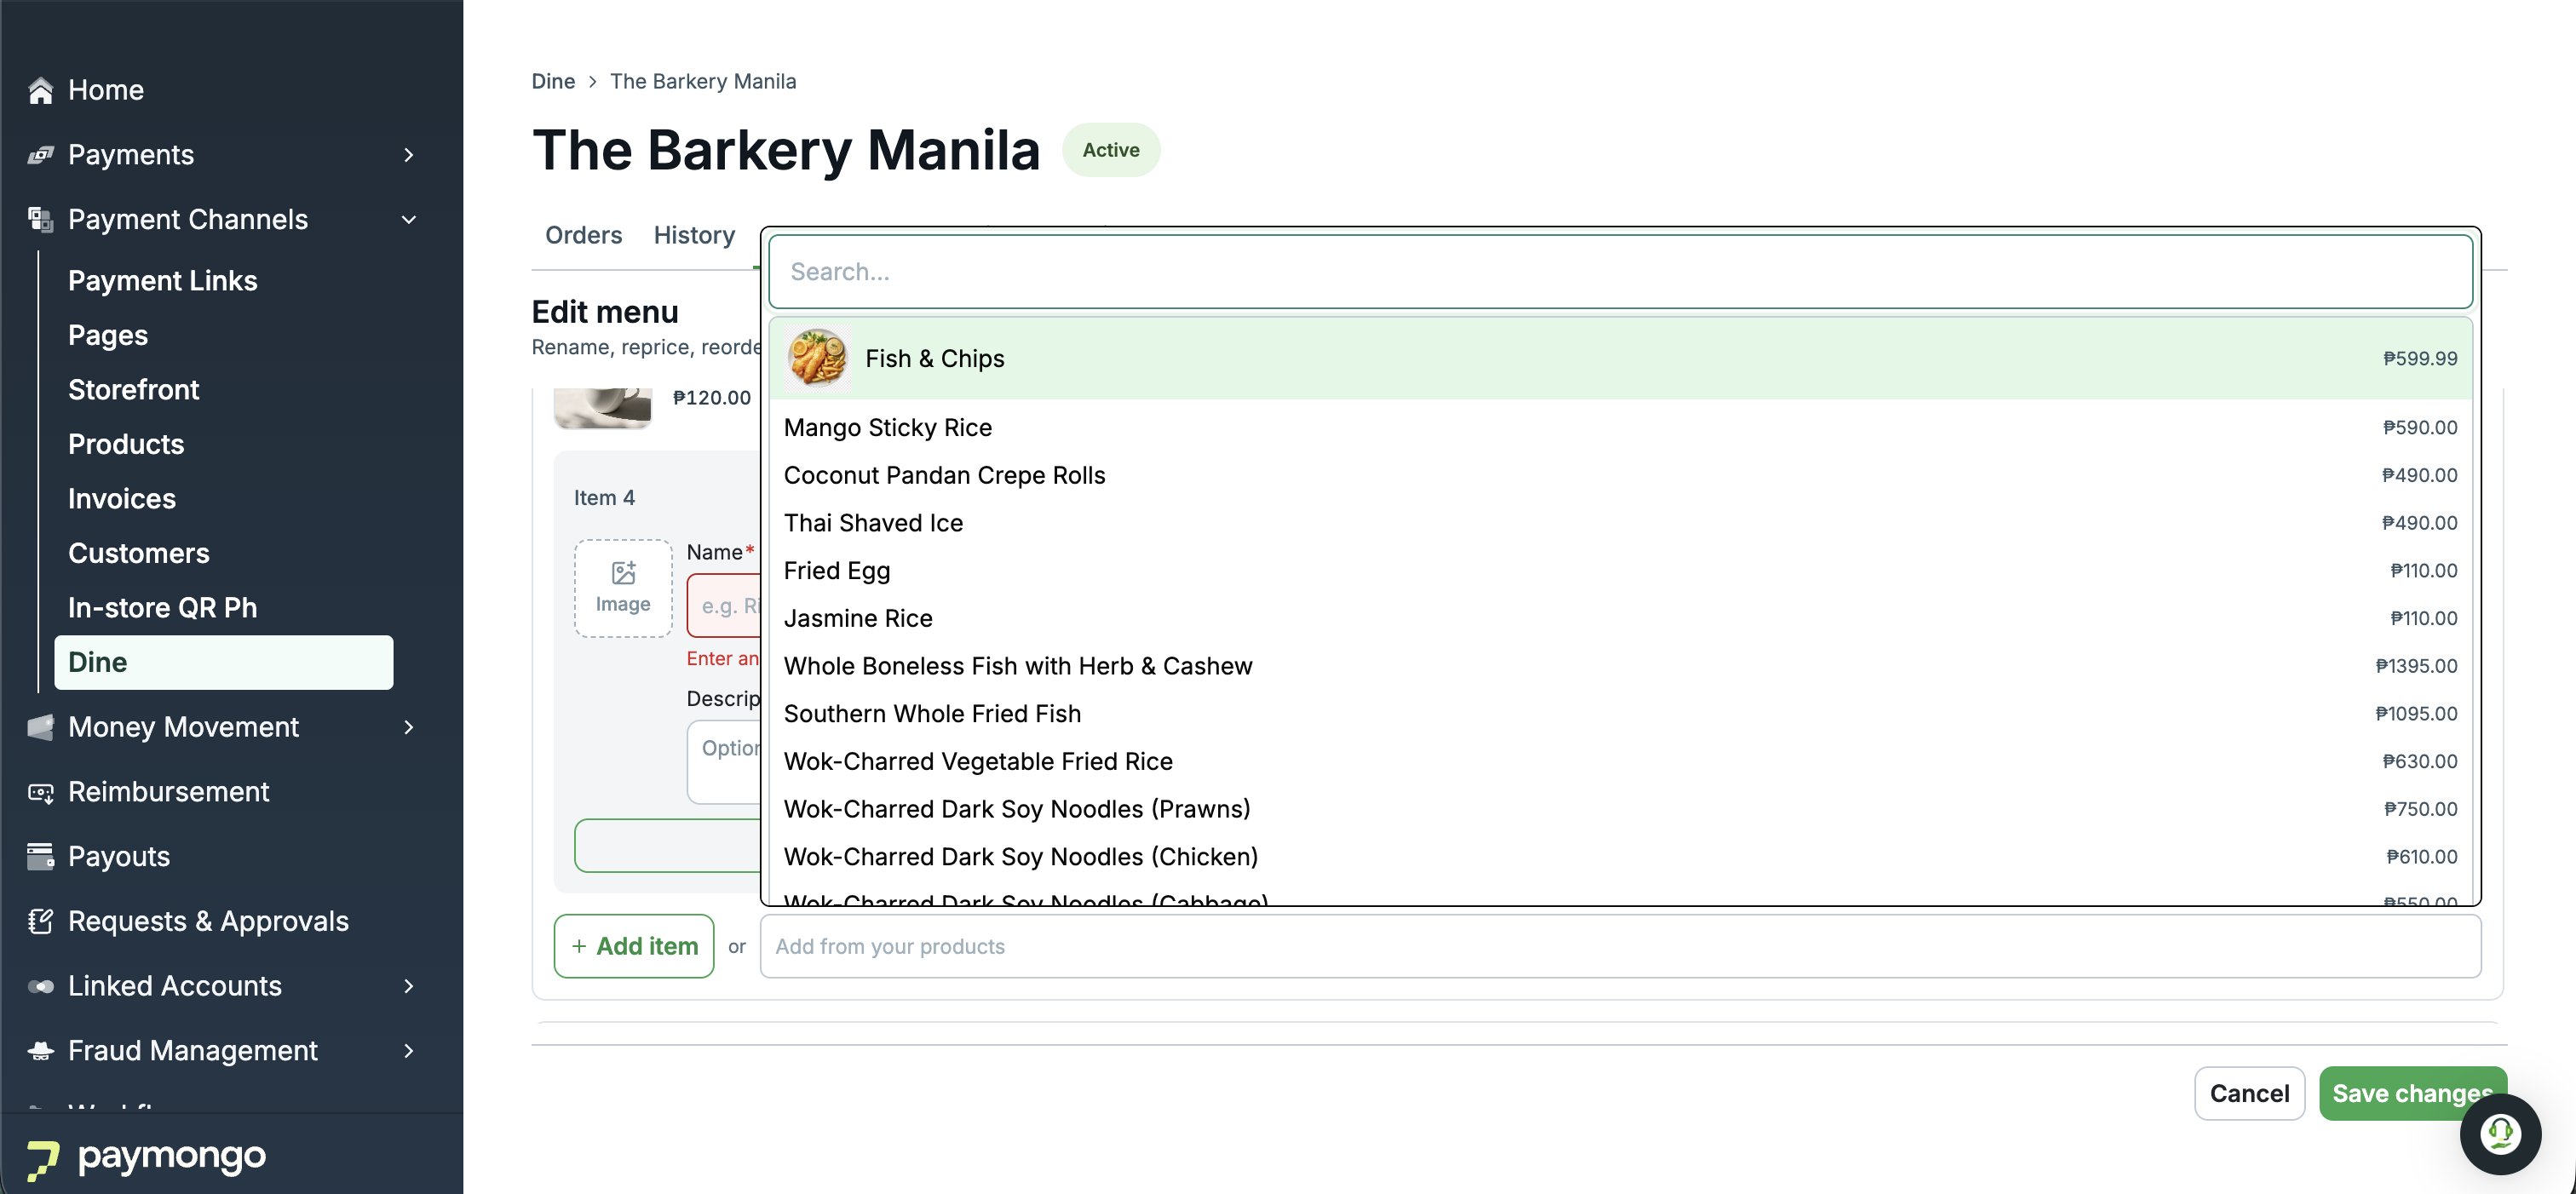2576x1194 pixels.
Task: Click the Payouts wallet icon
Action: pos(40,857)
